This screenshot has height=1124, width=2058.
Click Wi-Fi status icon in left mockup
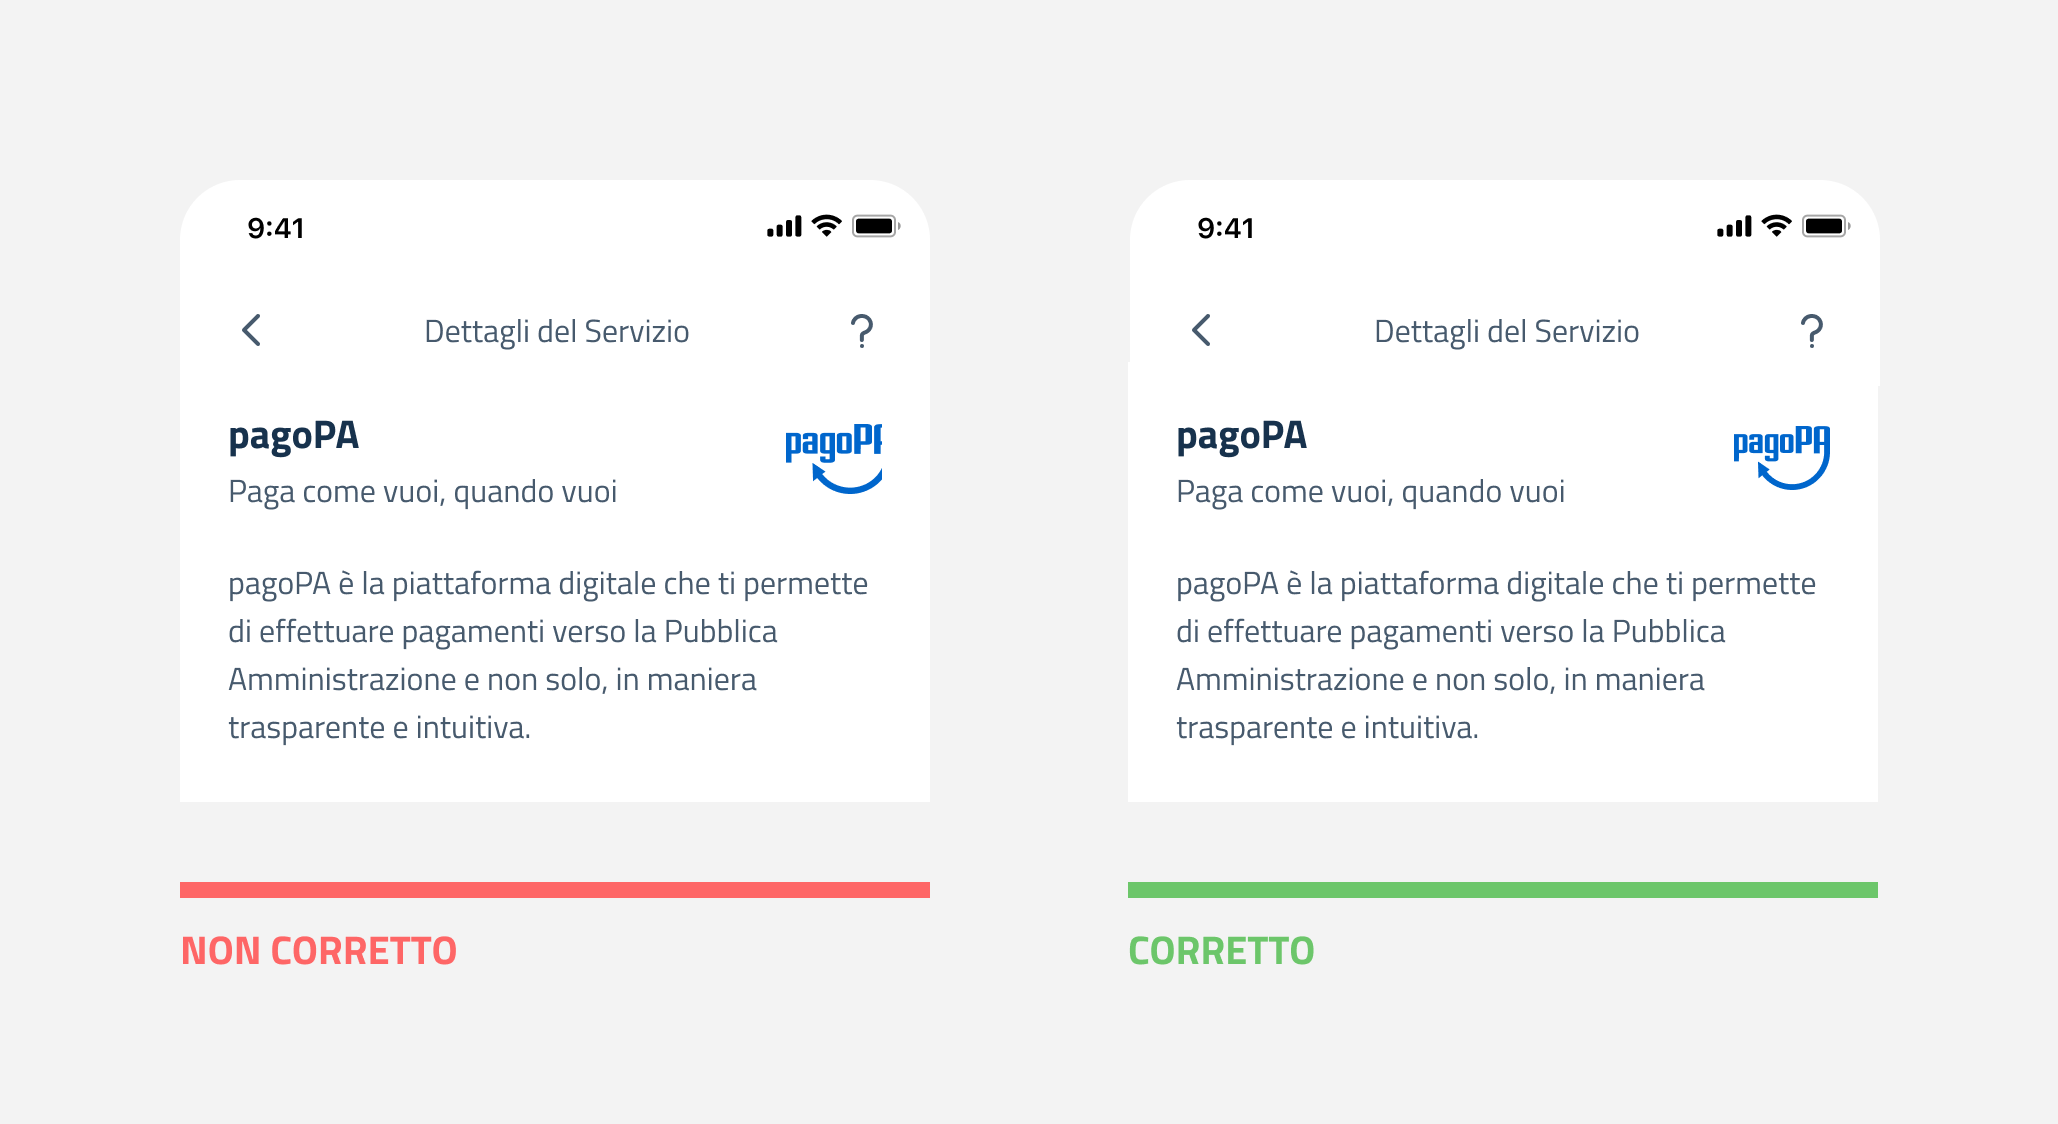[826, 226]
